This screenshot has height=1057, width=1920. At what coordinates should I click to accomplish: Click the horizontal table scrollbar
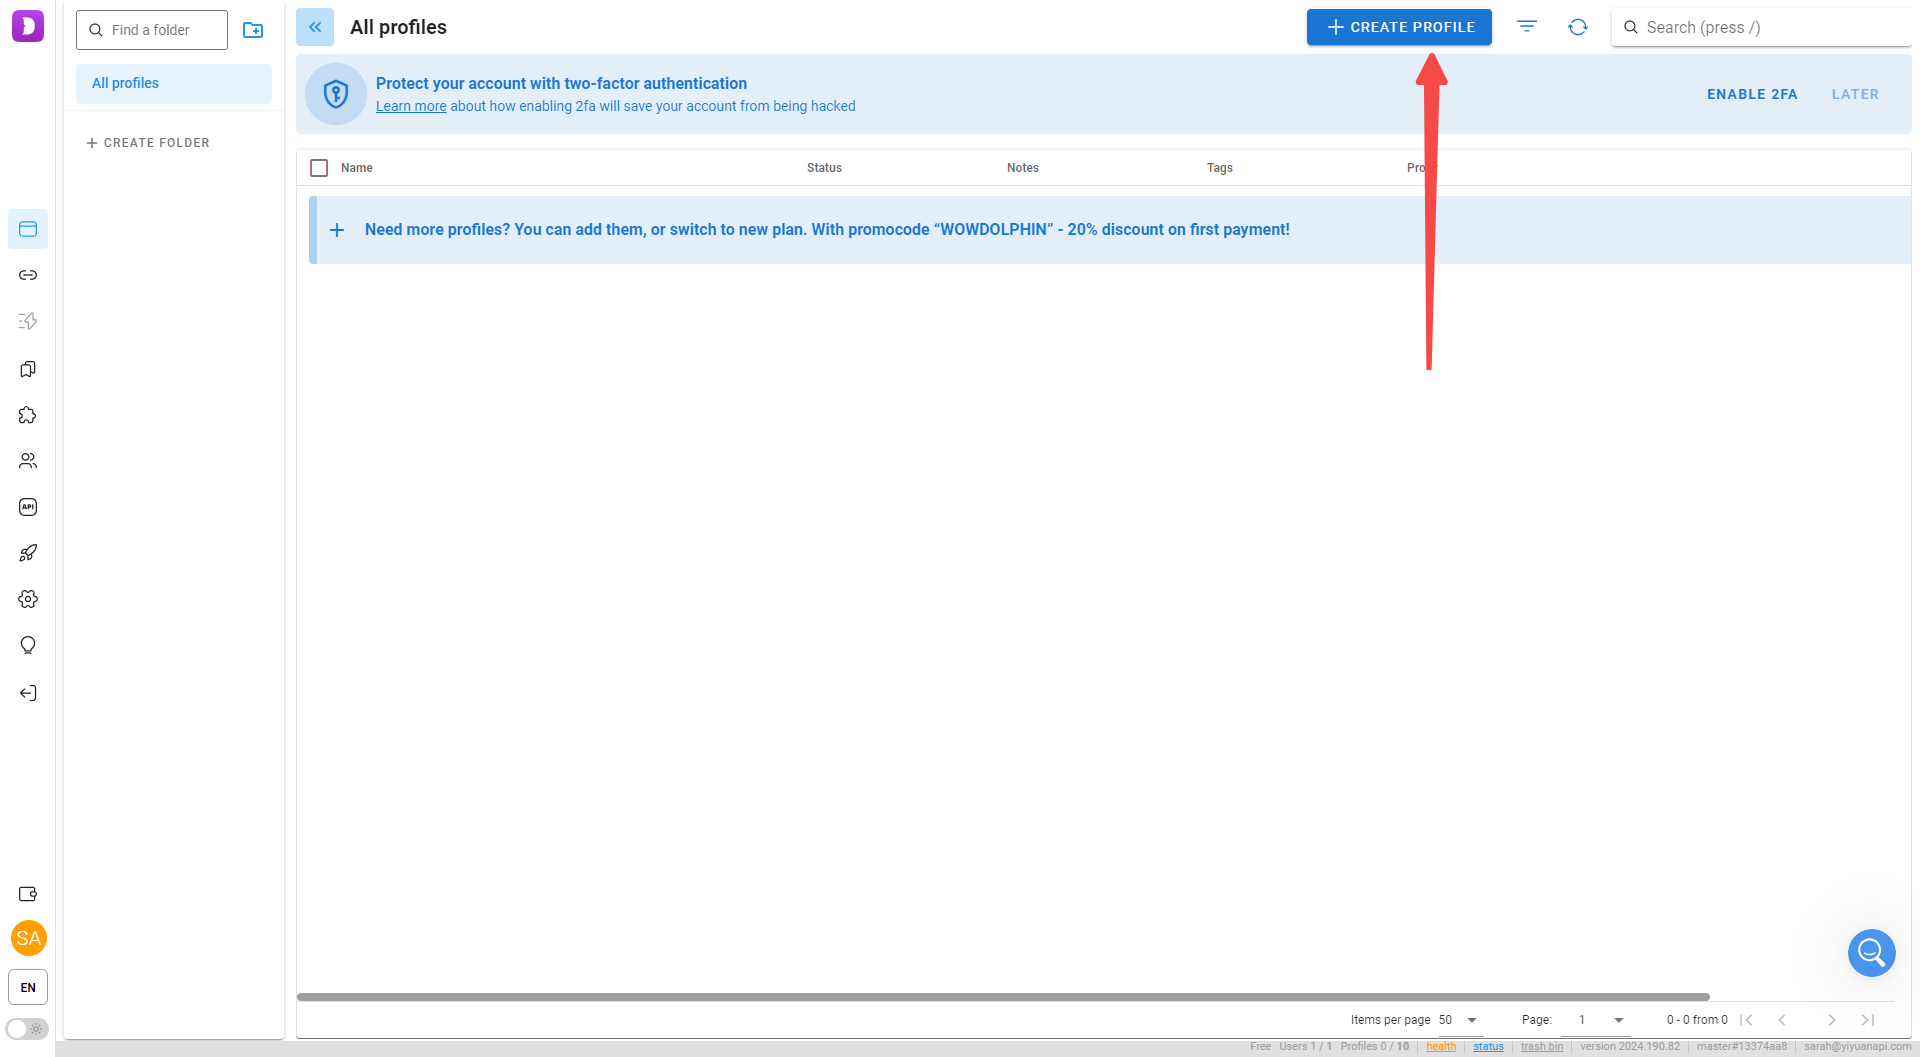pos(1003,997)
